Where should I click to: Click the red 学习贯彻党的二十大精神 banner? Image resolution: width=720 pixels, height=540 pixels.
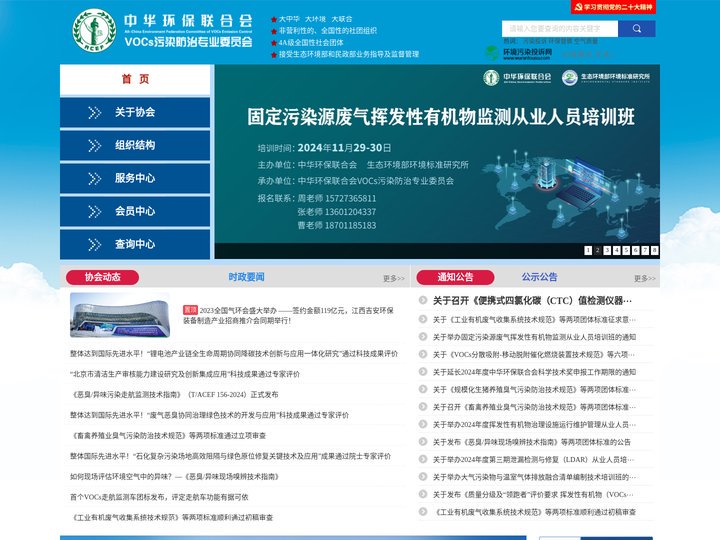613,7
